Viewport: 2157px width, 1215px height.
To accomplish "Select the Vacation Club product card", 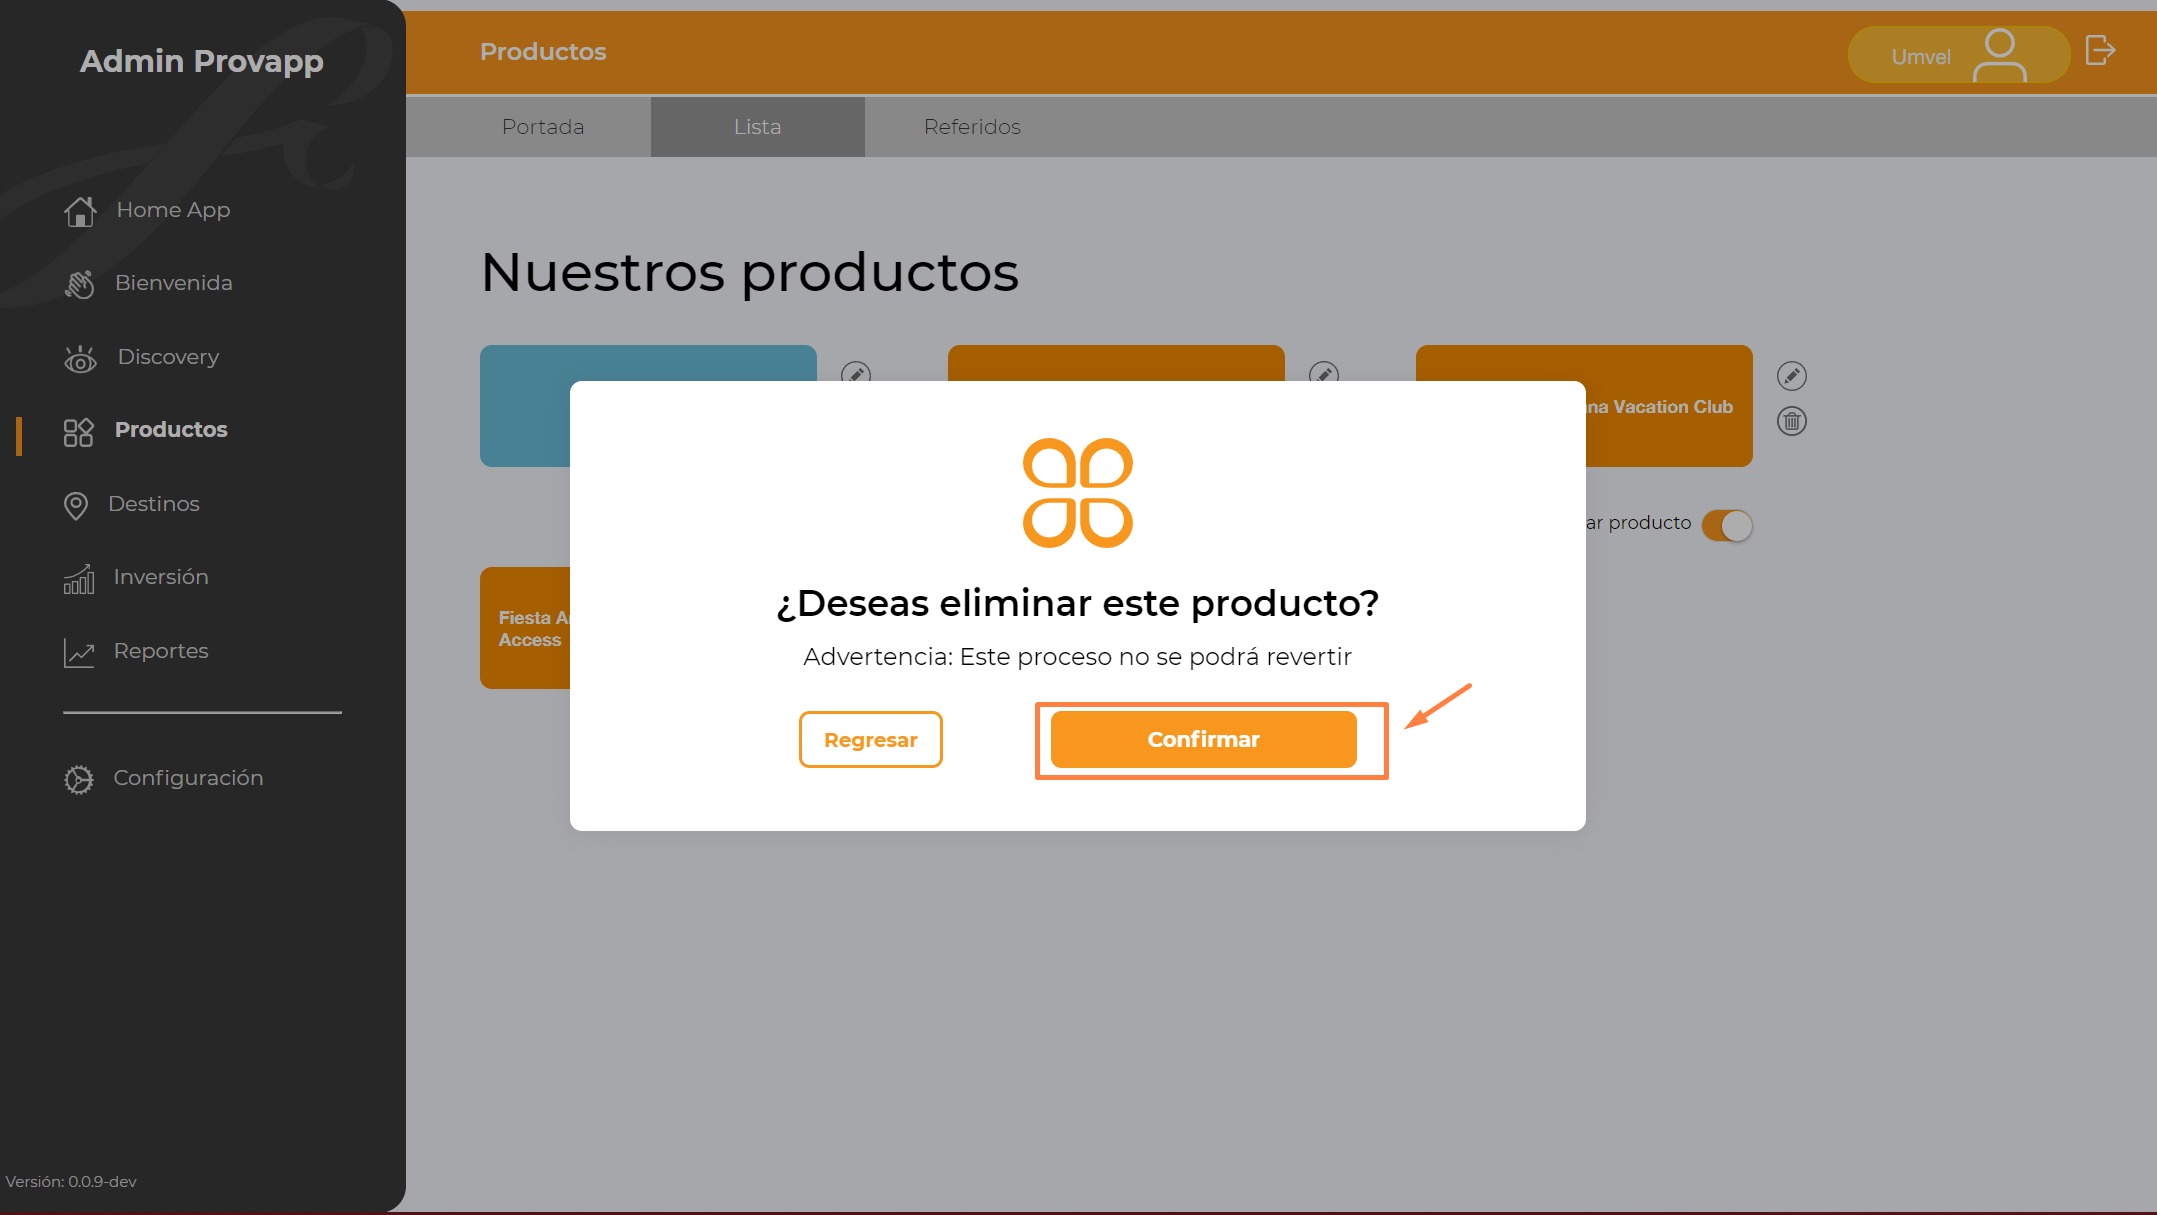I will (x=1669, y=406).
